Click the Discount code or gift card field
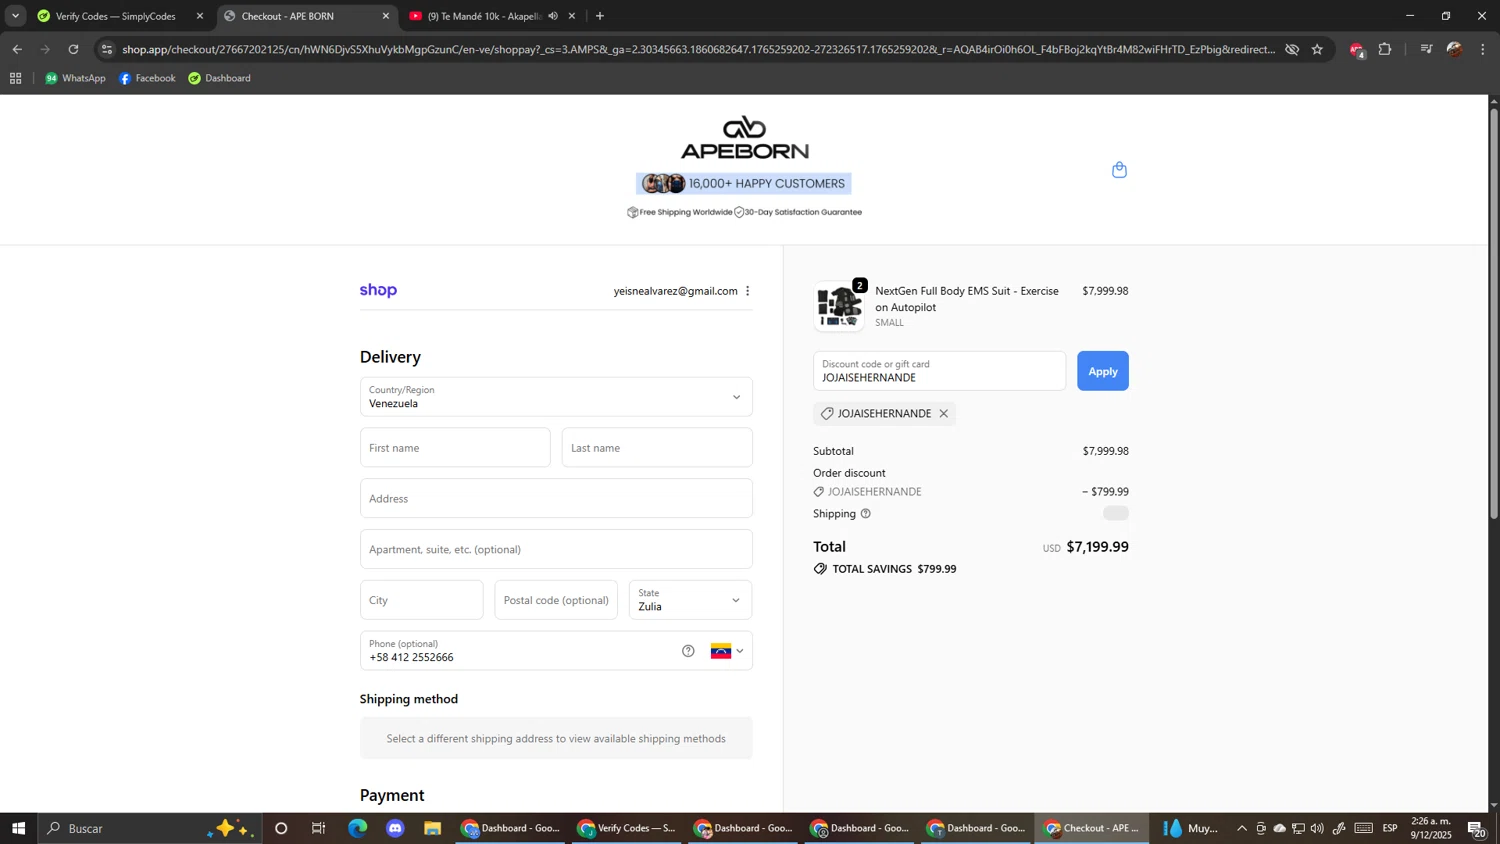 (939, 371)
